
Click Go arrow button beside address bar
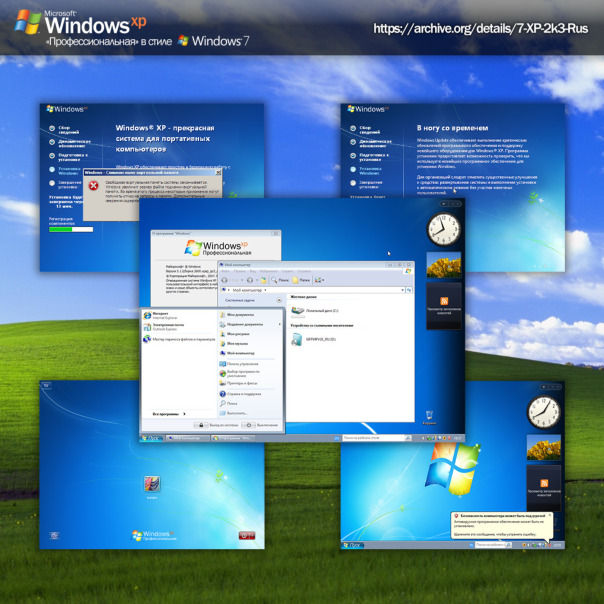pos(409,290)
